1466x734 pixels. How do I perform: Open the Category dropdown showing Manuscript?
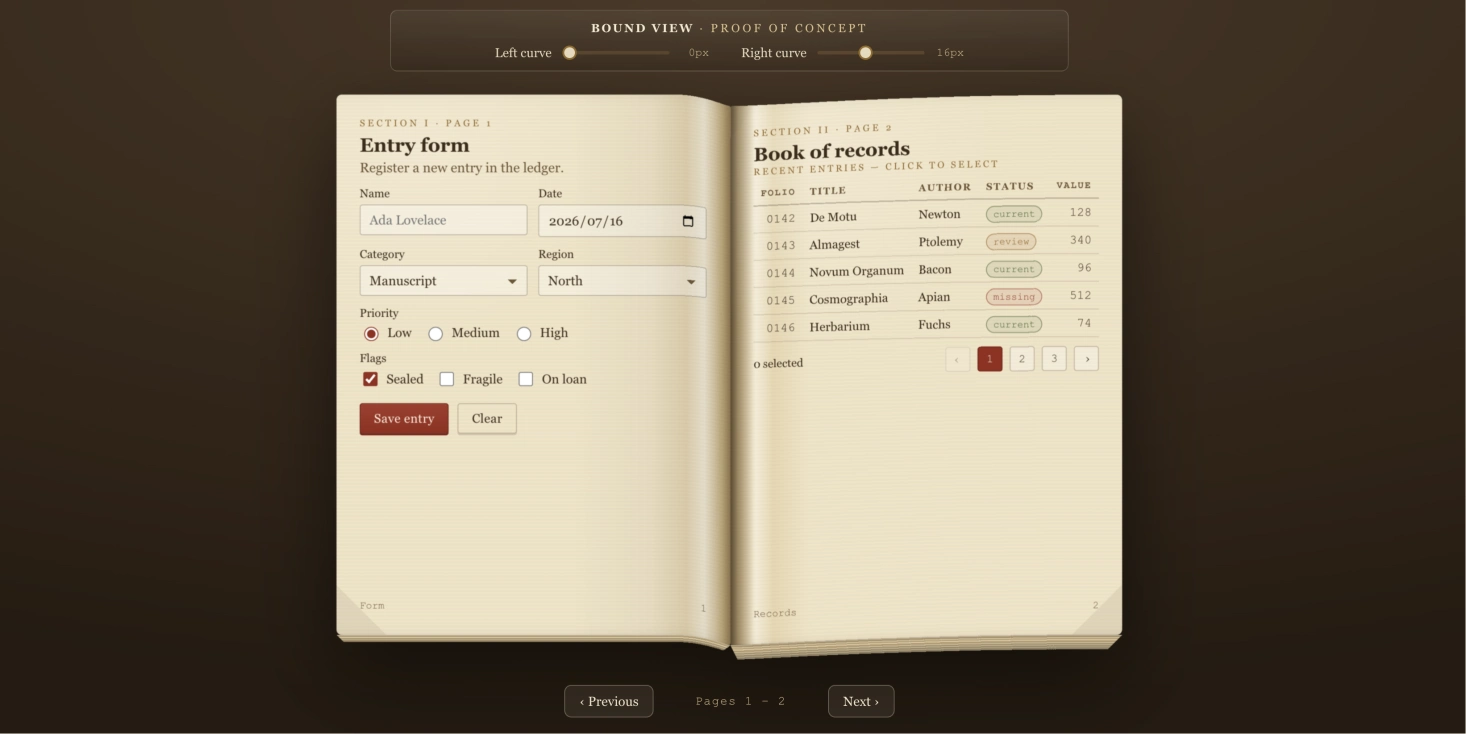(x=443, y=281)
